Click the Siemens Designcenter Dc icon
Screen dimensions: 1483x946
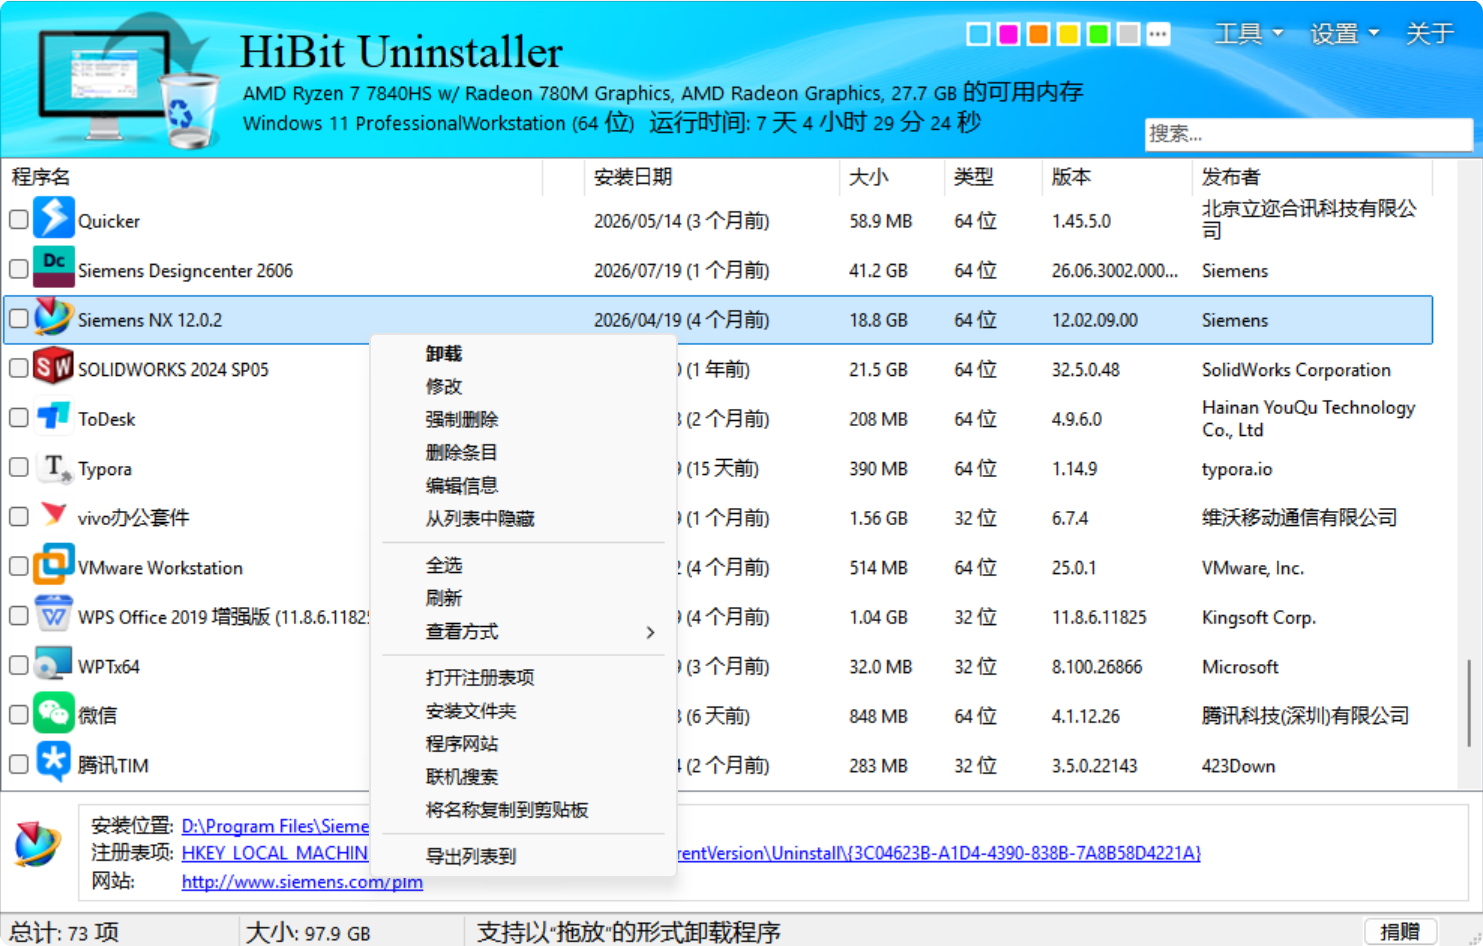pos(54,267)
